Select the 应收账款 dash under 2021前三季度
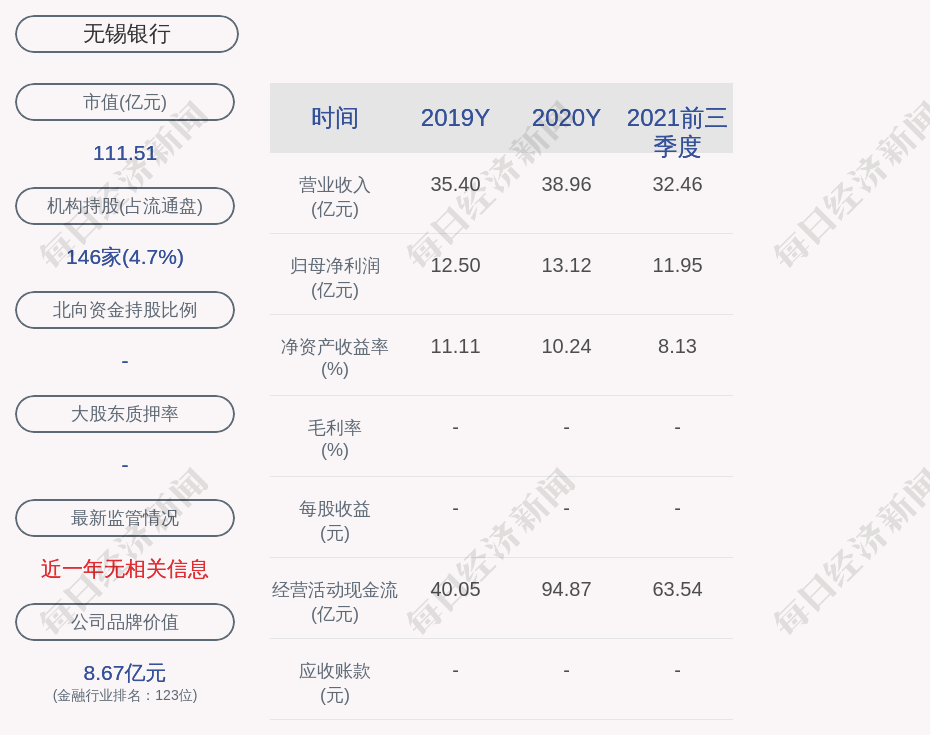This screenshot has width=930, height=735. pos(677,670)
